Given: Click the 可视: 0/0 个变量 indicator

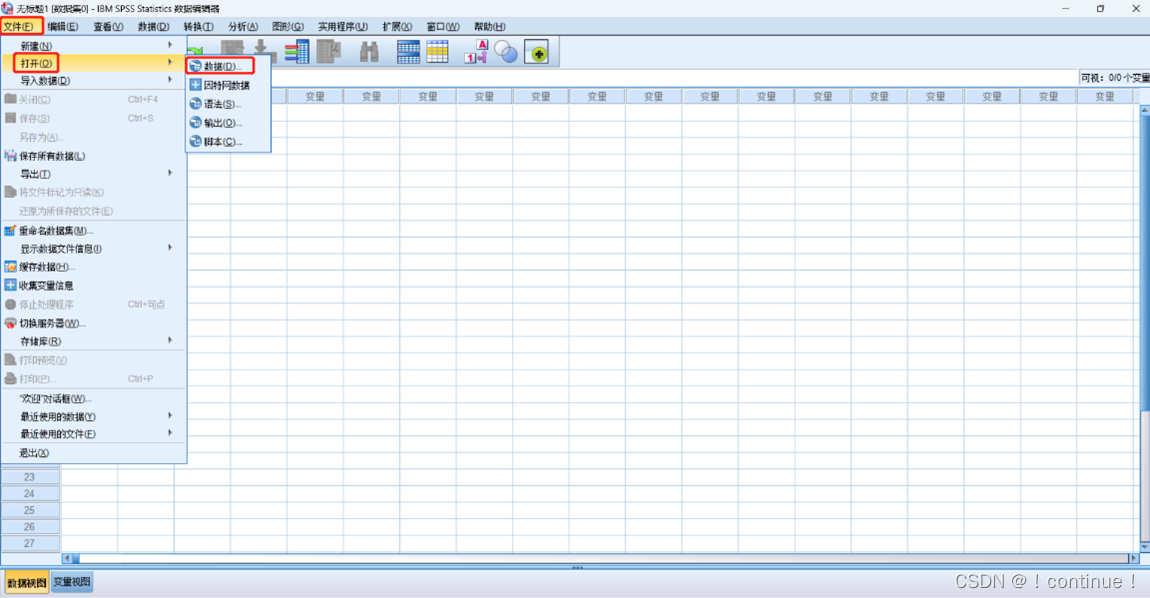Looking at the screenshot, I should tap(1114, 77).
